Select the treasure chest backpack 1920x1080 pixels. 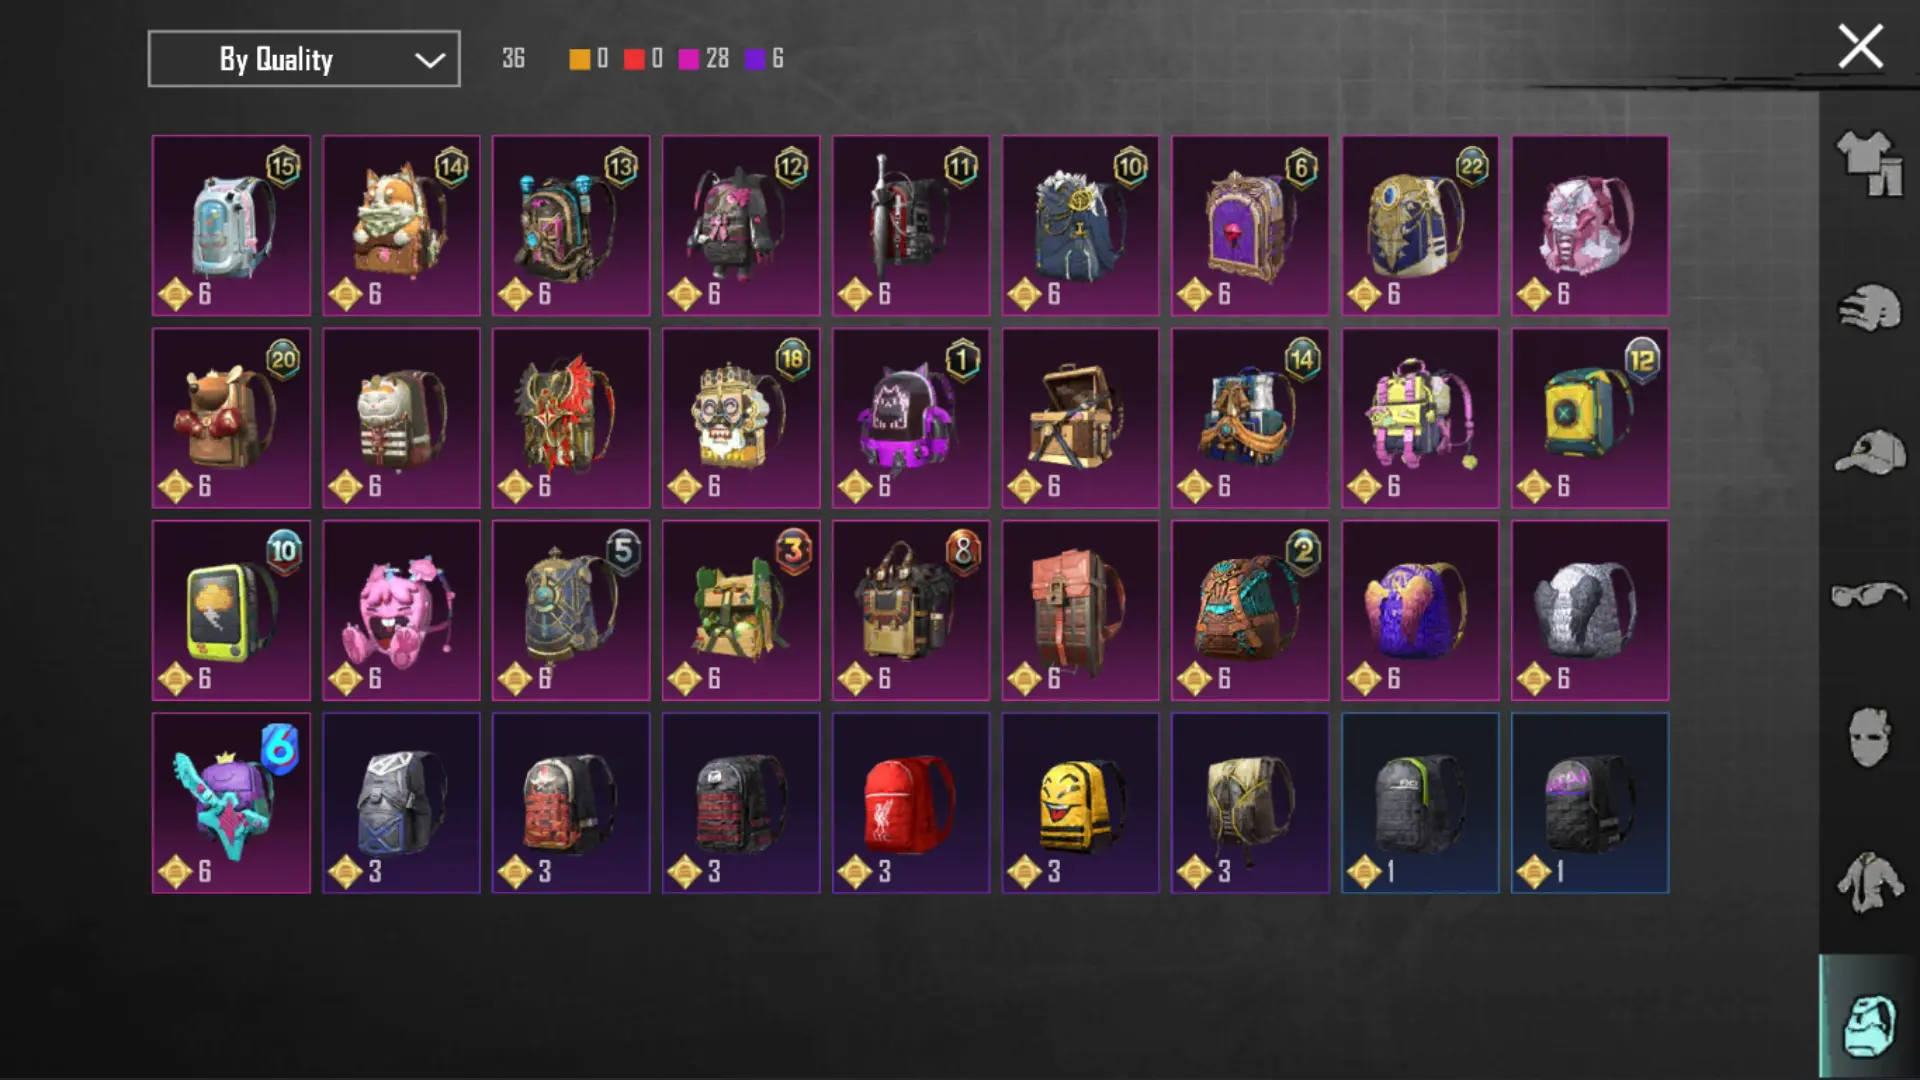1081,418
